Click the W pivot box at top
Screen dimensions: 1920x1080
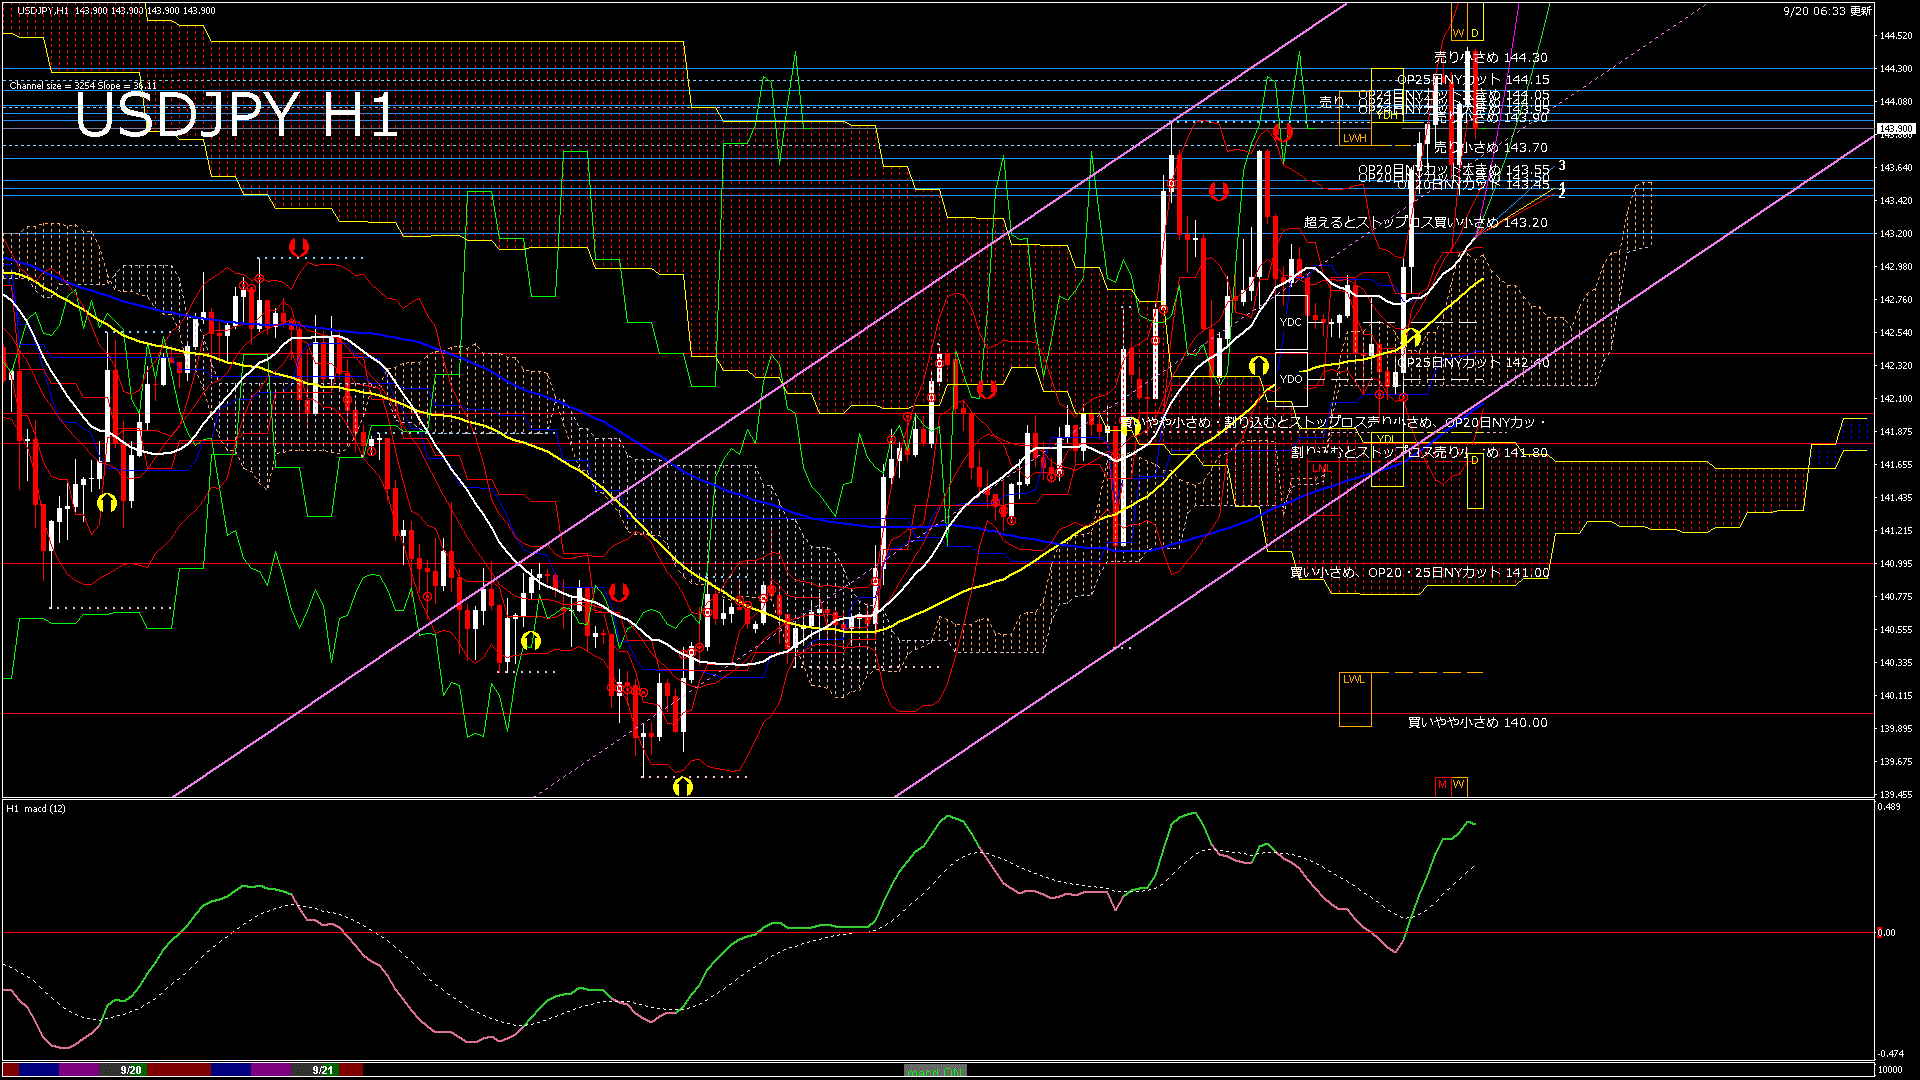click(1459, 33)
